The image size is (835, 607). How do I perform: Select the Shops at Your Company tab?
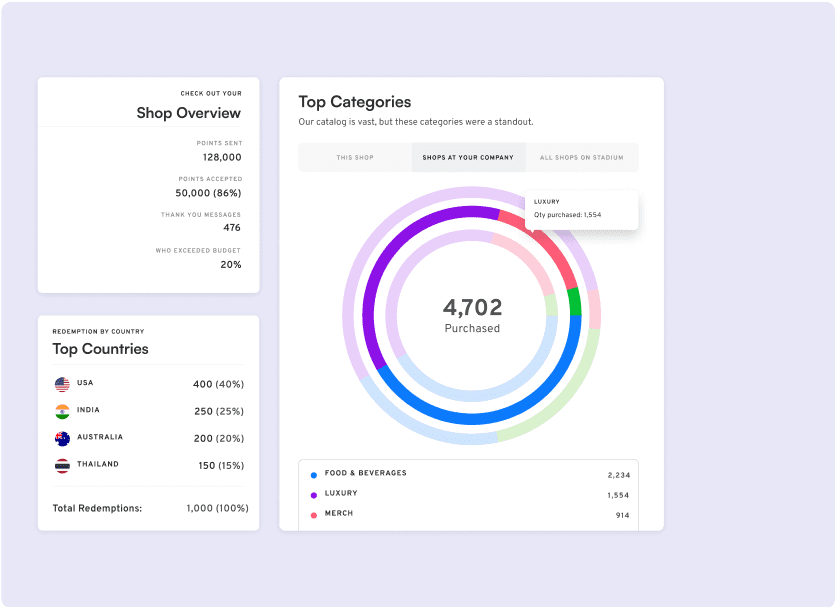coord(468,157)
